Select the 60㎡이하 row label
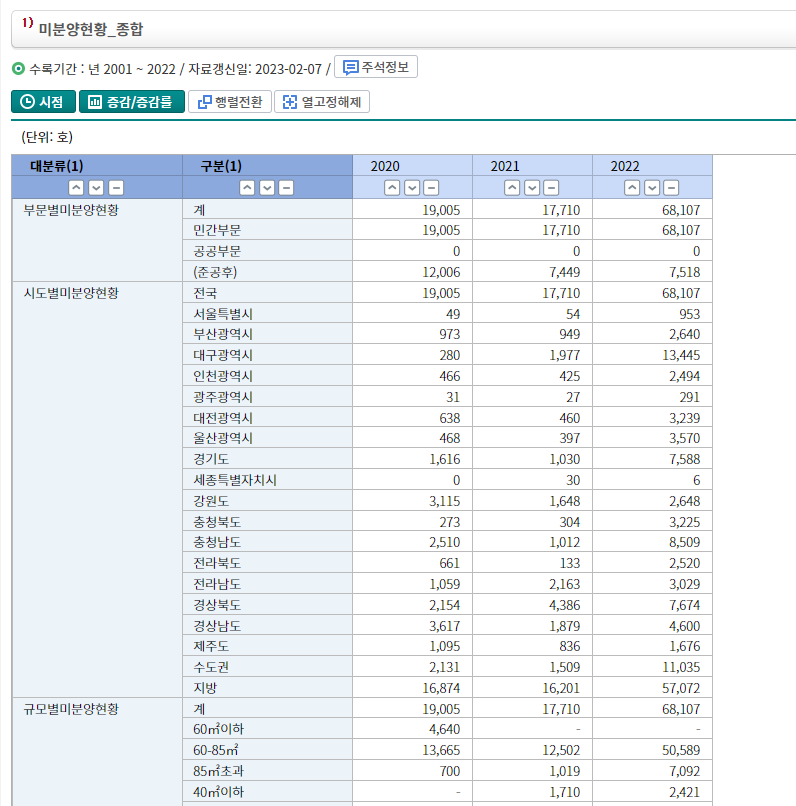Screen dimensions: 796x806 point(218,729)
